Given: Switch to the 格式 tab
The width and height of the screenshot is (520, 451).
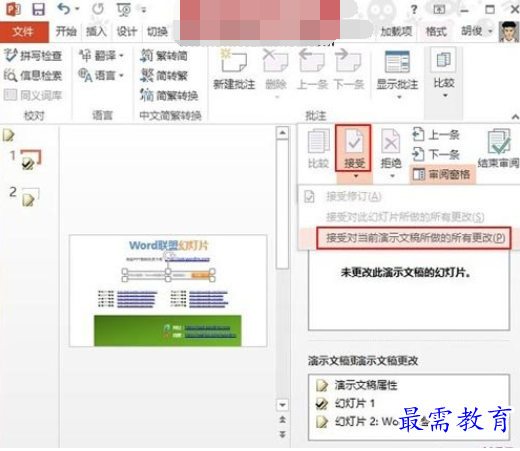Looking at the screenshot, I should 436,32.
